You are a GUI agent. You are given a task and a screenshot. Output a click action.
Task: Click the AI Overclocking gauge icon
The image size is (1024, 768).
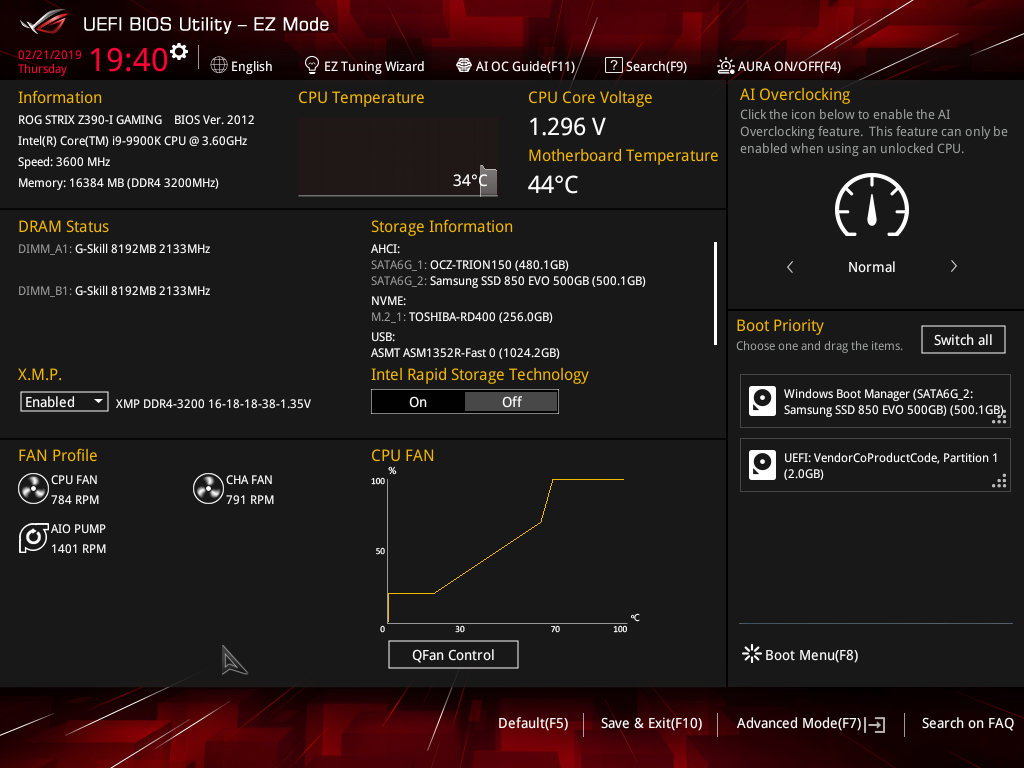[x=872, y=205]
